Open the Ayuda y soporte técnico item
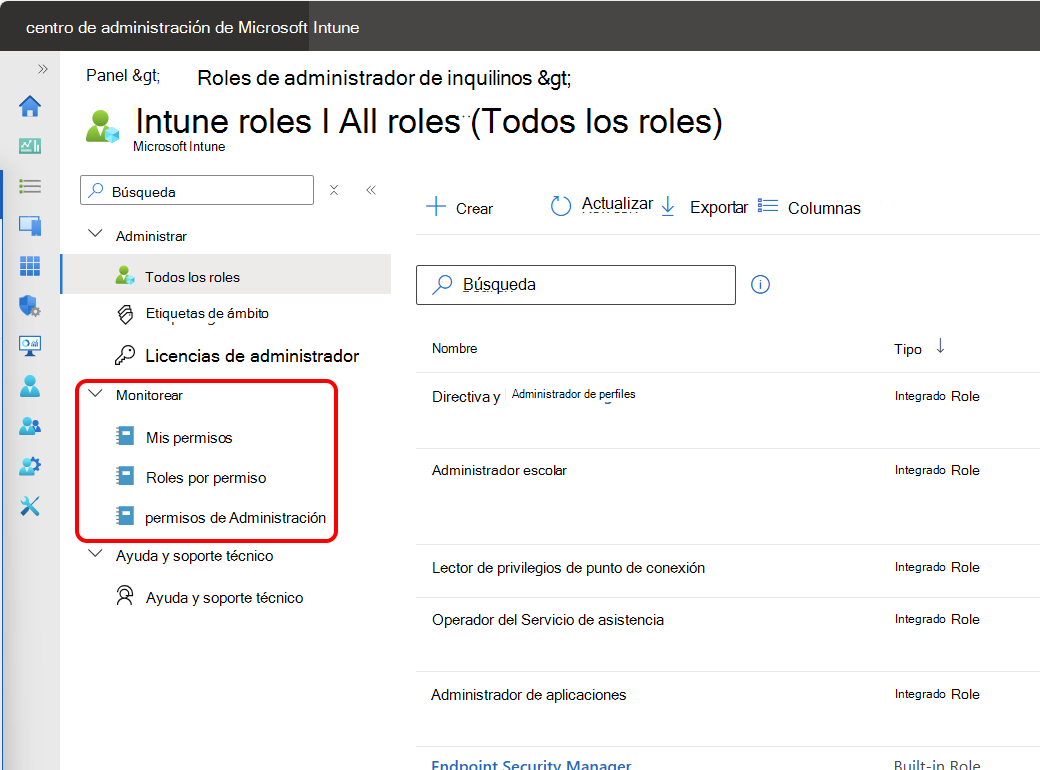 click(224, 598)
